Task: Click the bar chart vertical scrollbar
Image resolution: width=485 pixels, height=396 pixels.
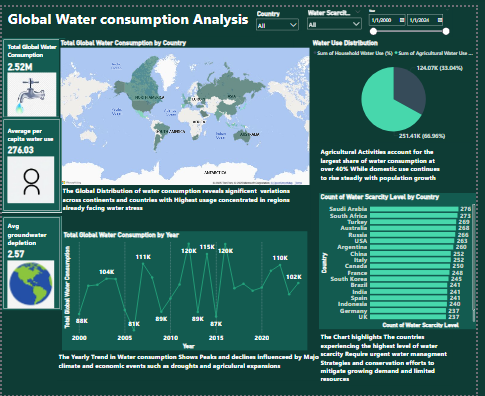Action: 474,263
